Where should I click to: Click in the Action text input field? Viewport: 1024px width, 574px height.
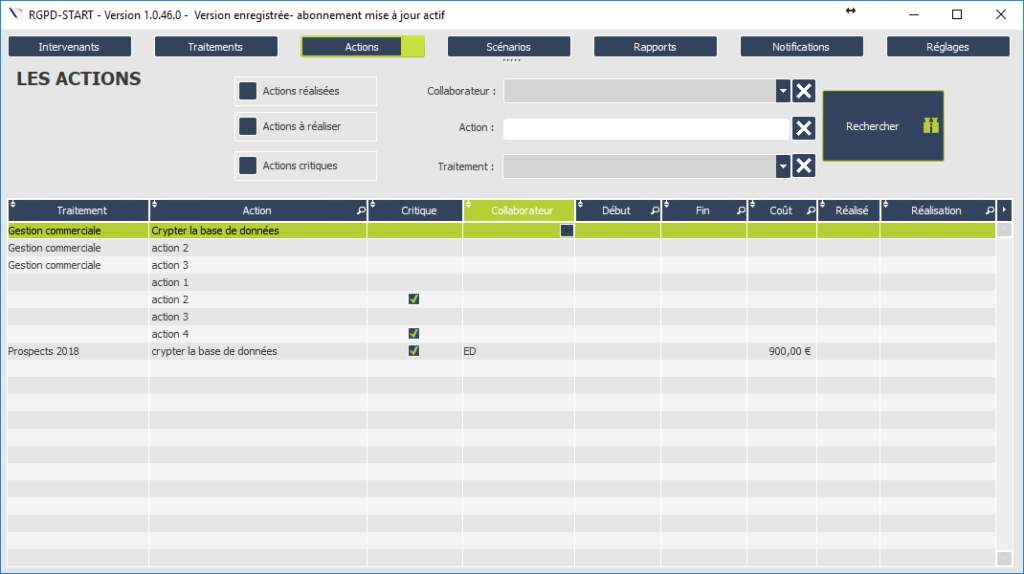tap(647, 128)
